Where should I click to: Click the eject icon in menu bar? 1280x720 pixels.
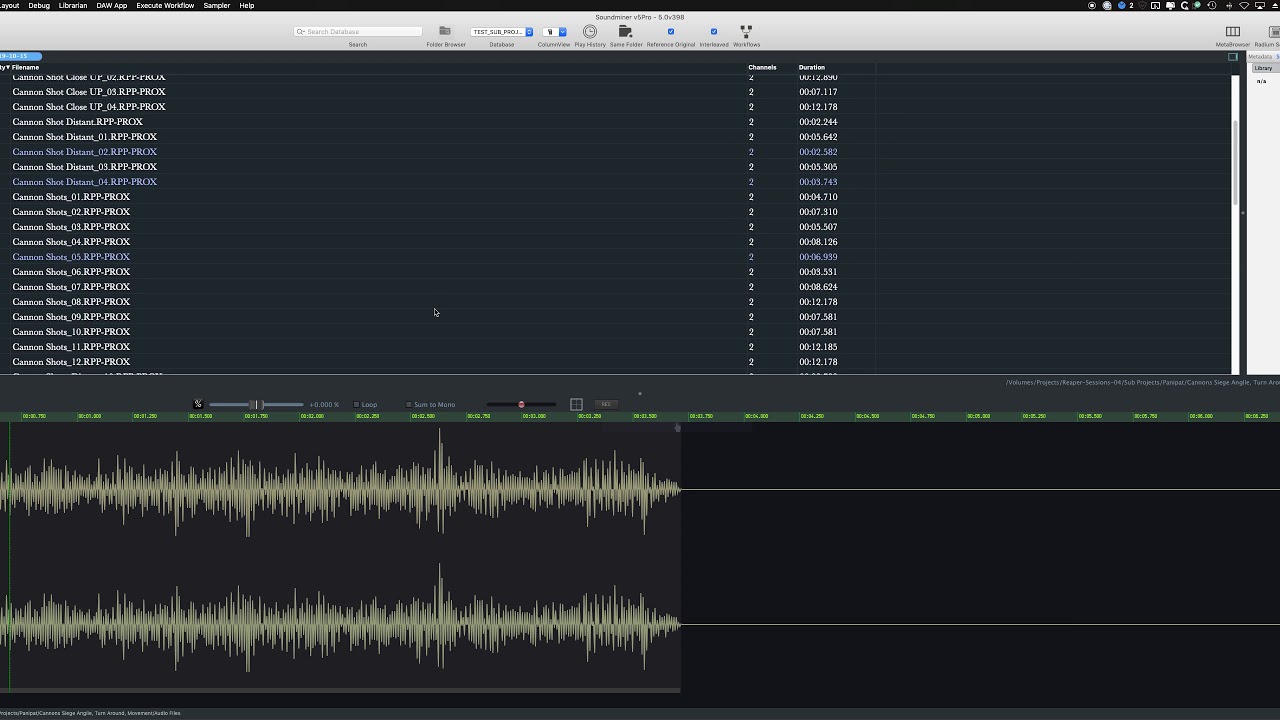click(1275, 5)
